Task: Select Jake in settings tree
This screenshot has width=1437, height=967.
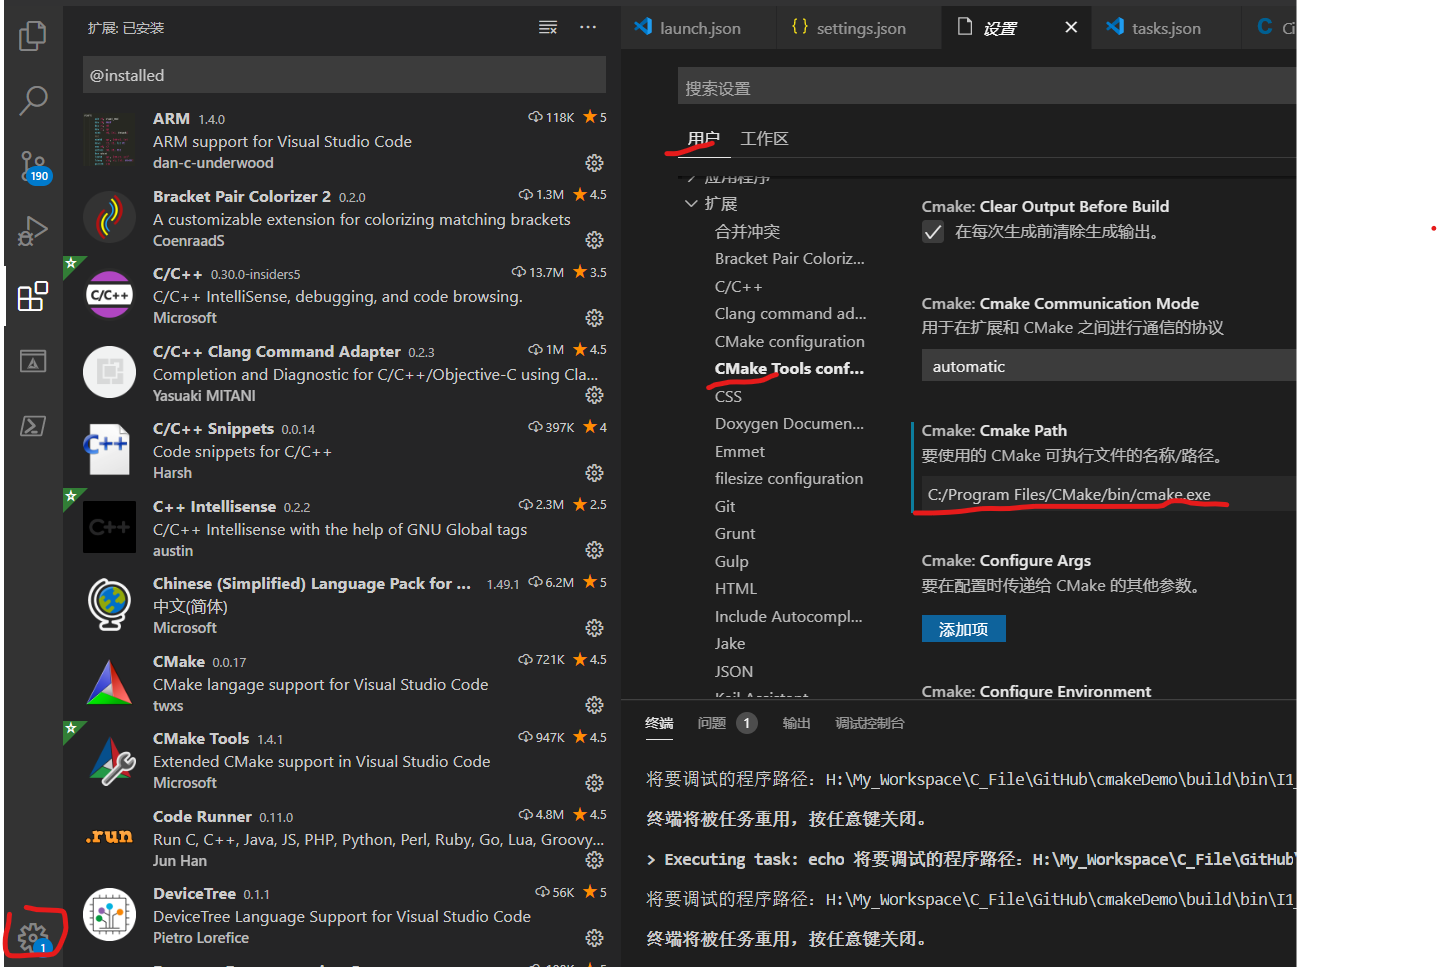Action: coord(729,644)
